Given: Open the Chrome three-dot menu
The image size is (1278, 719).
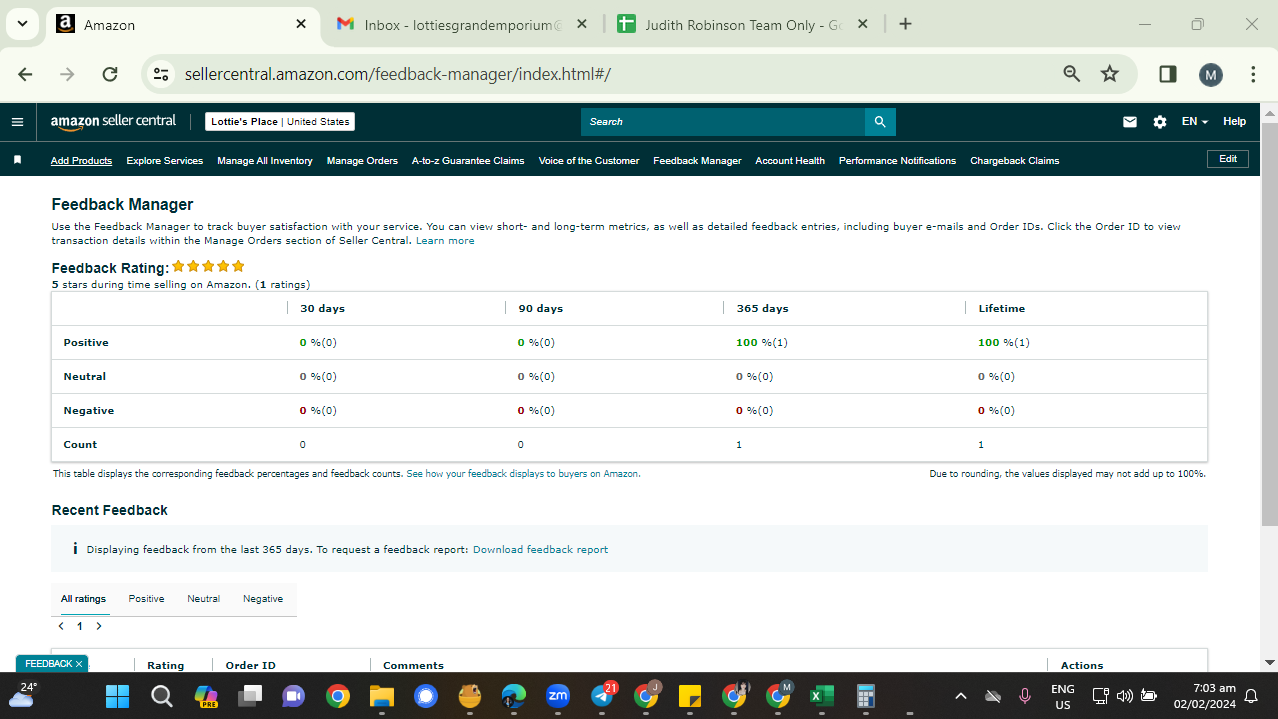Looking at the screenshot, I should [x=1253, y=74].
